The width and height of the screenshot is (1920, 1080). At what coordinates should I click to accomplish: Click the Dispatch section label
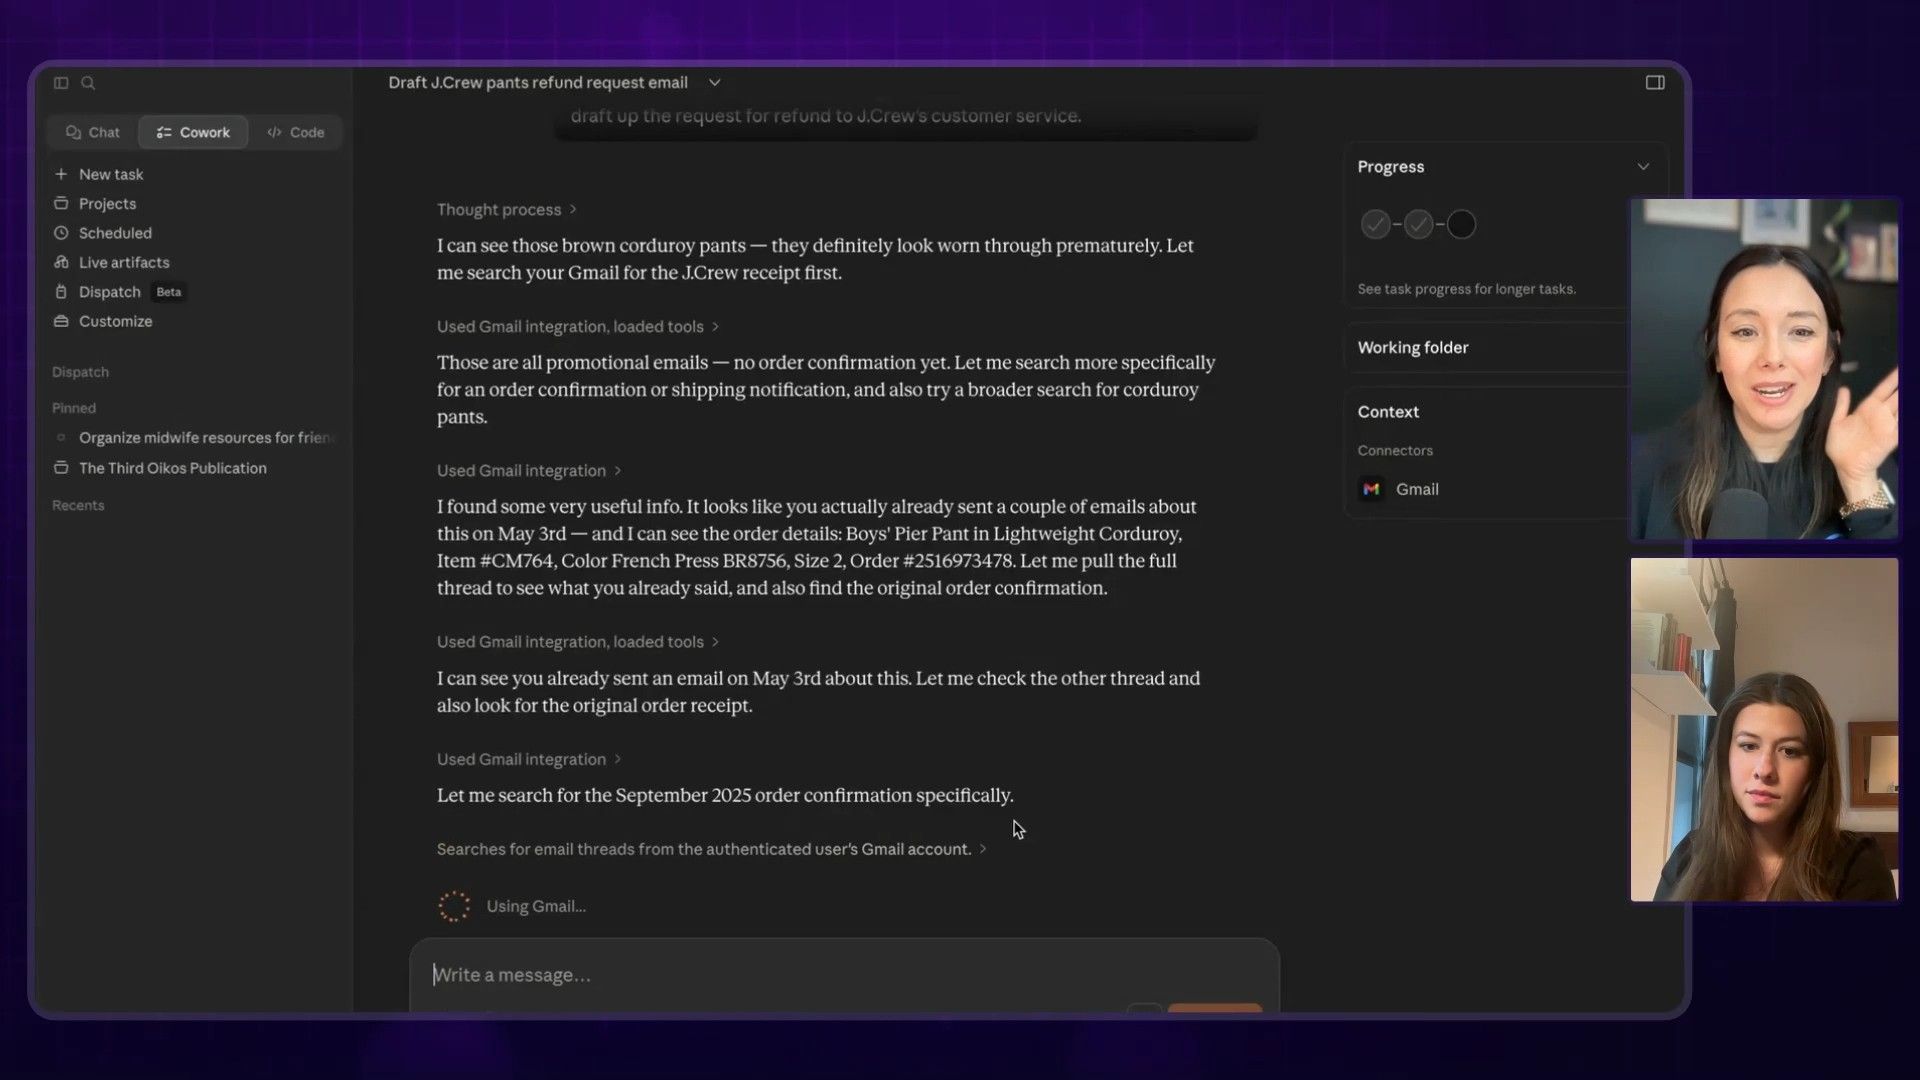coord(80,372)
